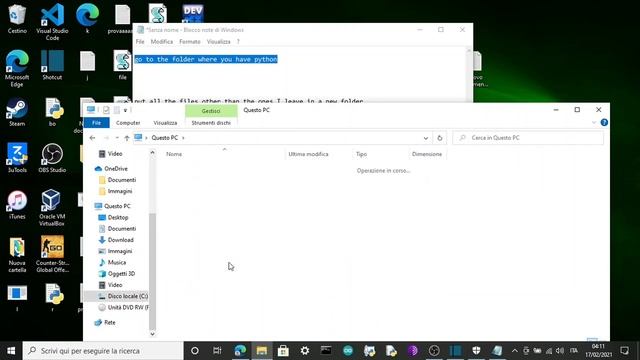Open Desktop in the navigation pane
The image size is (640, 360).
pos(118,218)
